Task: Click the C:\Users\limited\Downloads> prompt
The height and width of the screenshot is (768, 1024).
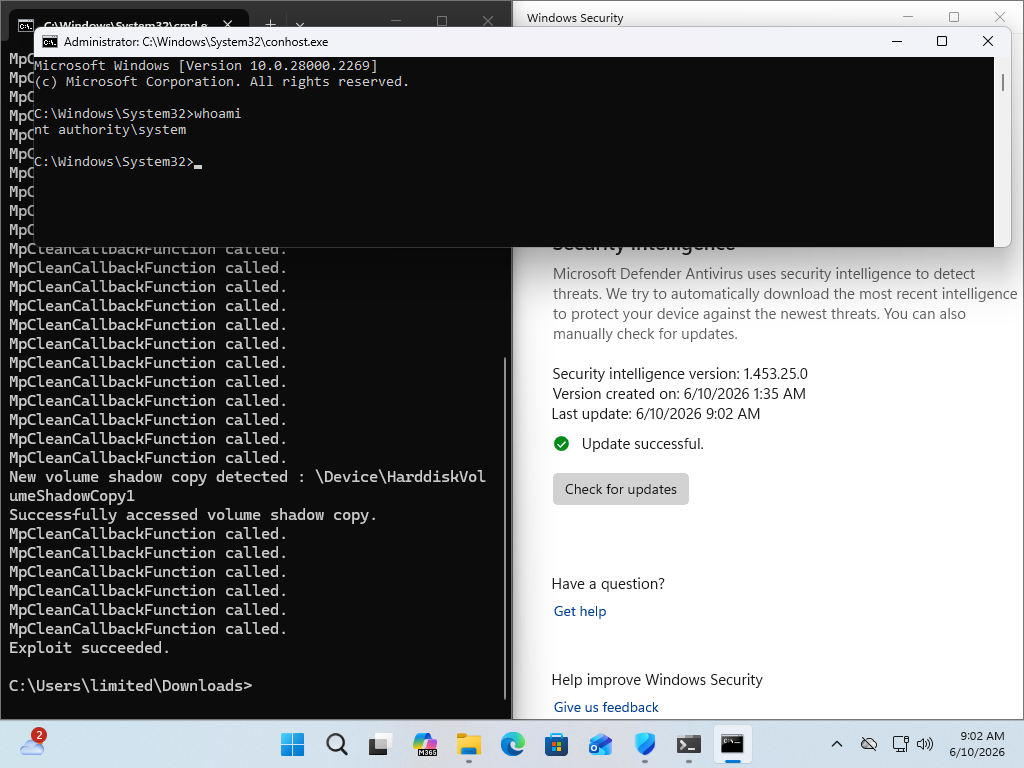Action: [x=131, y=686]
